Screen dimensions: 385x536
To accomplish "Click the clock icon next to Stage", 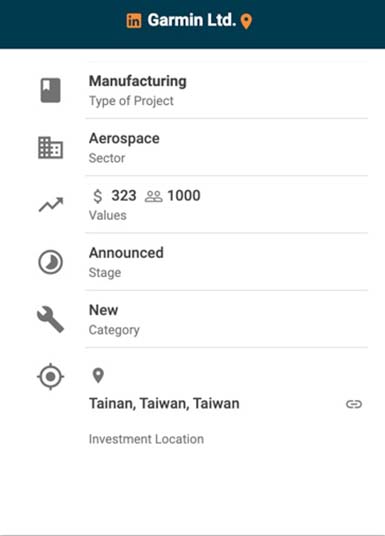I will [51, 262].
